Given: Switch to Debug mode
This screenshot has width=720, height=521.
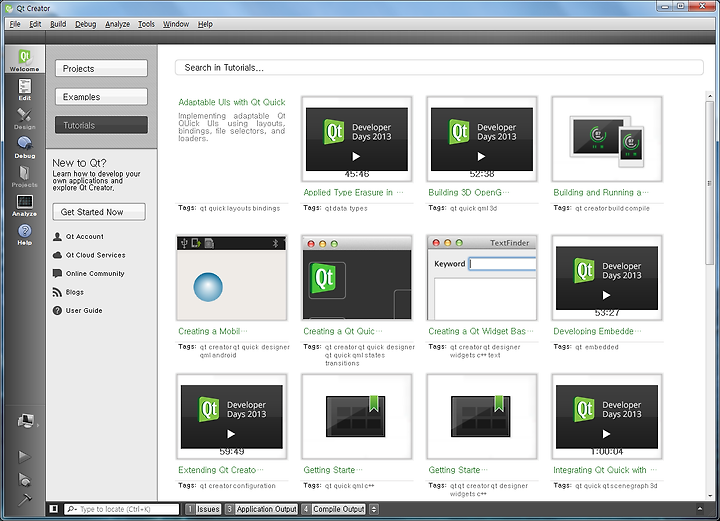Looking at the screenshot, I should tap(24, 147).
